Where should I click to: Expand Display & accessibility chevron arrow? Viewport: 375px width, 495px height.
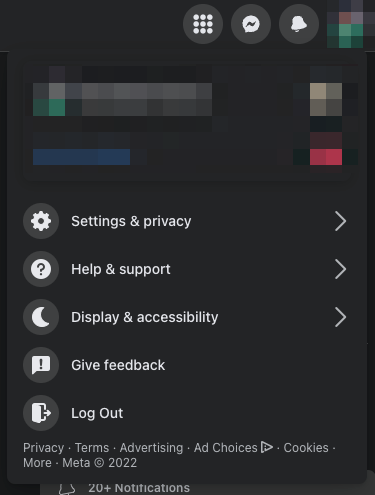click(340, 317)
